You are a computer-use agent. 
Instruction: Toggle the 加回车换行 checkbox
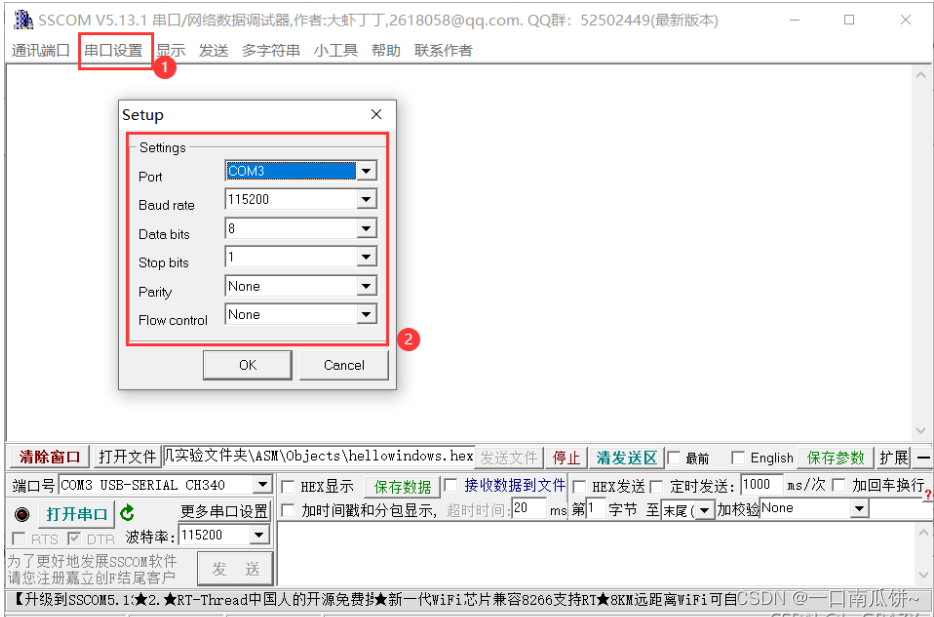click(839, 485)
